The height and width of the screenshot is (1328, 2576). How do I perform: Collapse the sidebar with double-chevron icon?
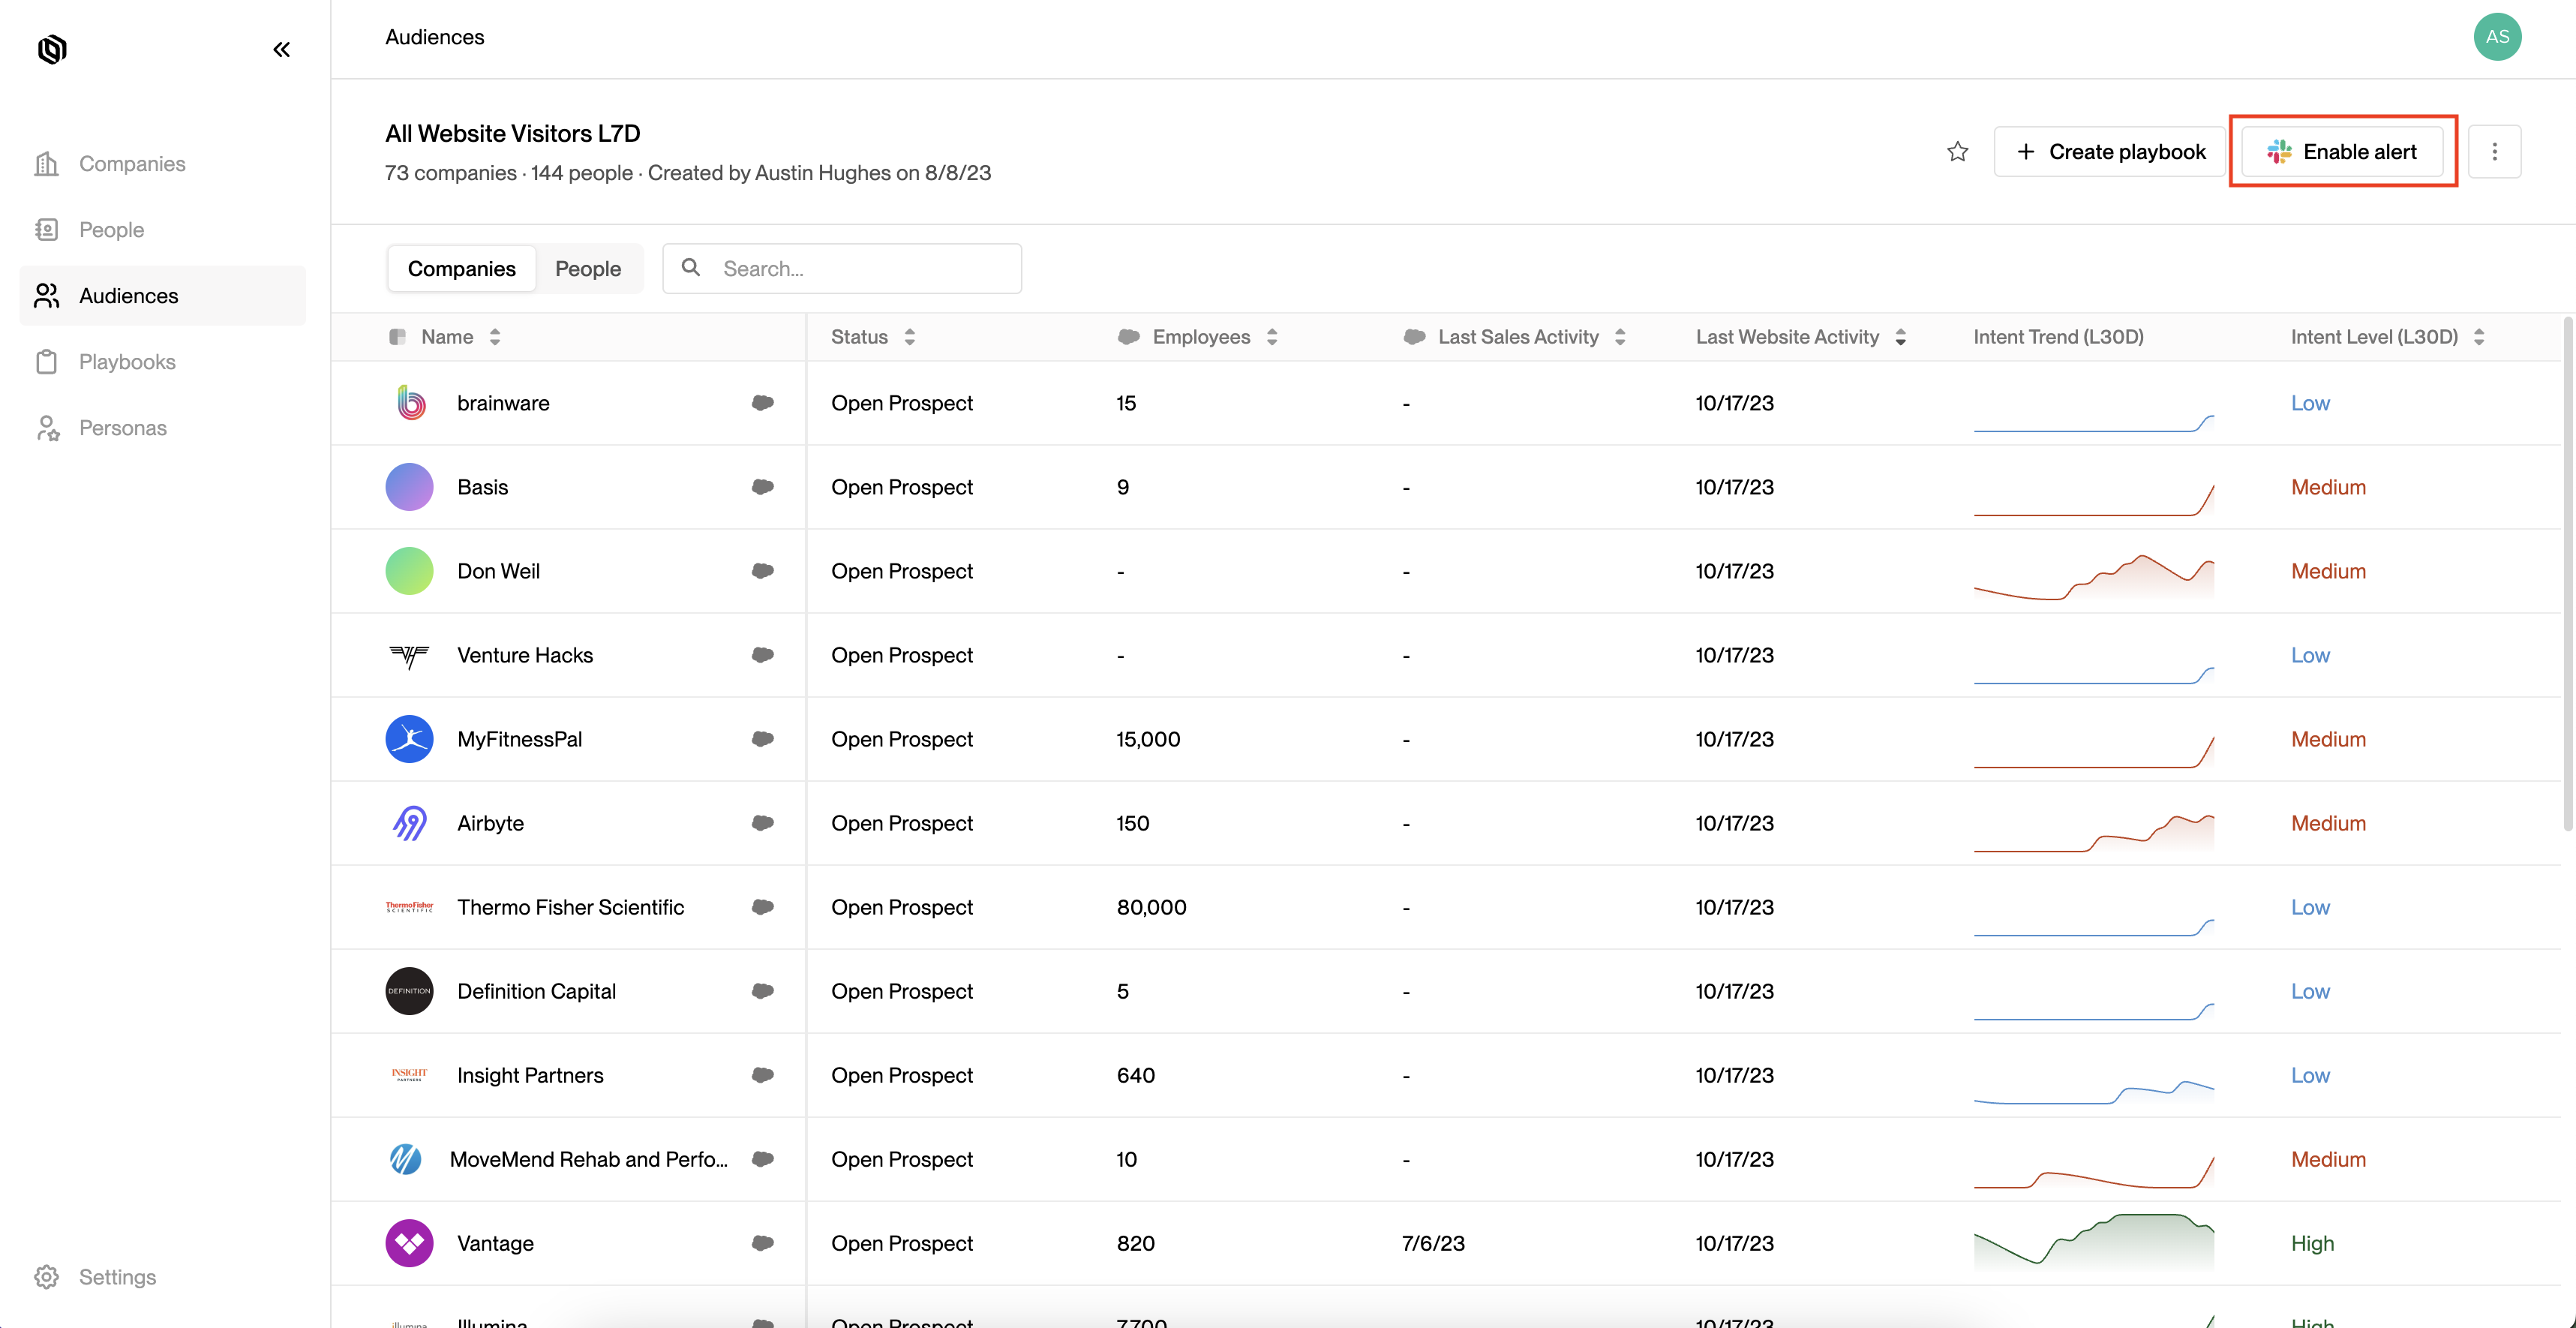tap(281, 49)
